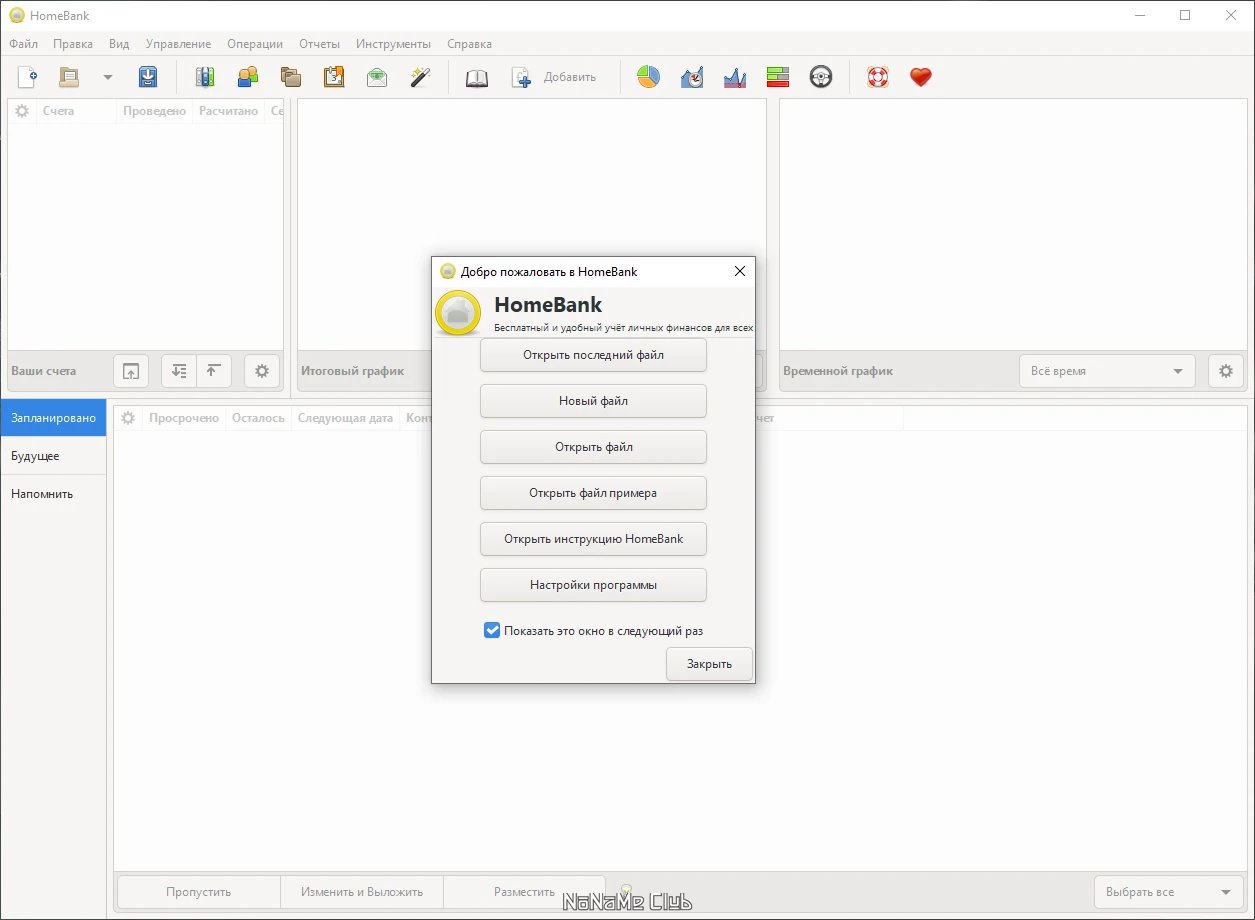The height and width of the screenshot is (920, 1255).
Task: Collapse all account groups arrow-up button
Action: click(213, 371)
